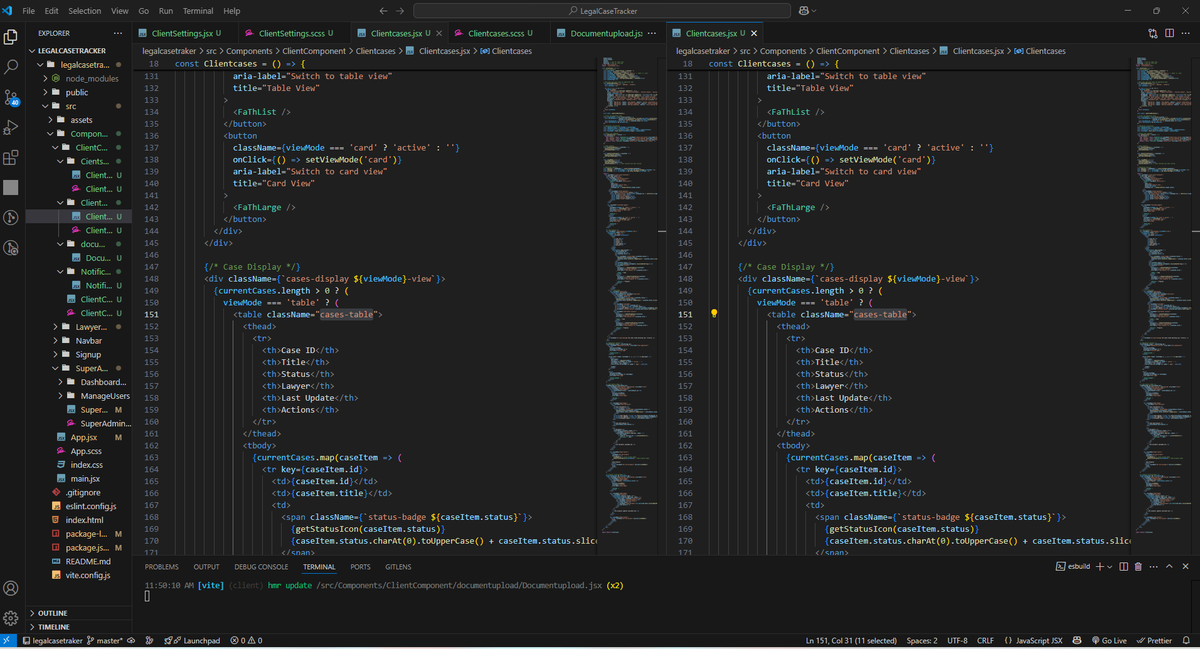Open the Run and Debug view
Screen dimensions: 1200x649
pos(12,127)
